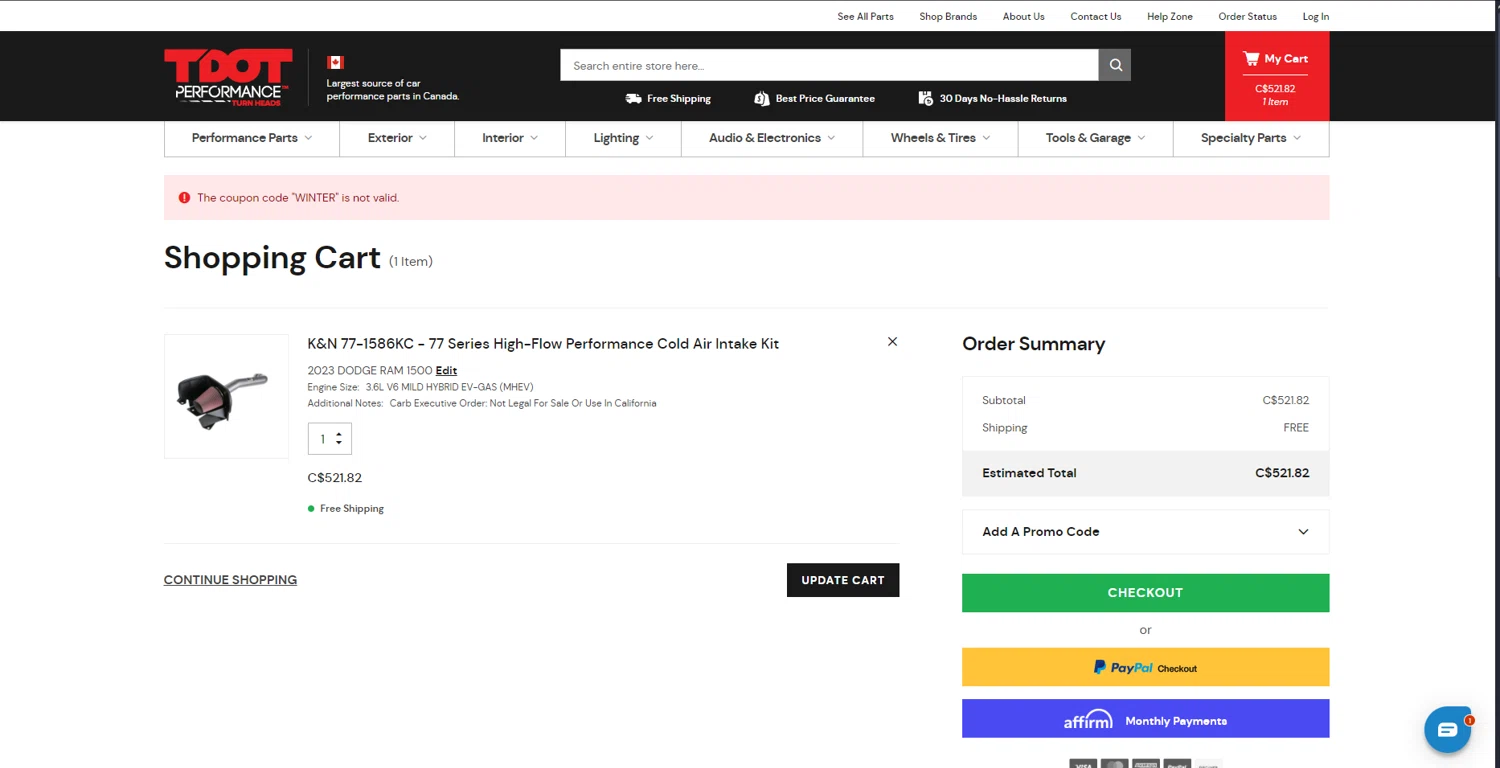Open the chat support bubble
Image resolution: width=1500 pixels, height=768 pixels.
[x=1447, y=730]
